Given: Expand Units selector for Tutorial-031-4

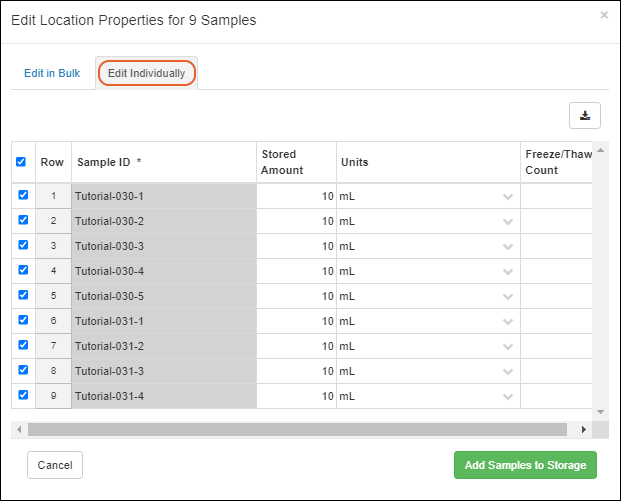Looking at the screenshot, I should pos(508,396).
